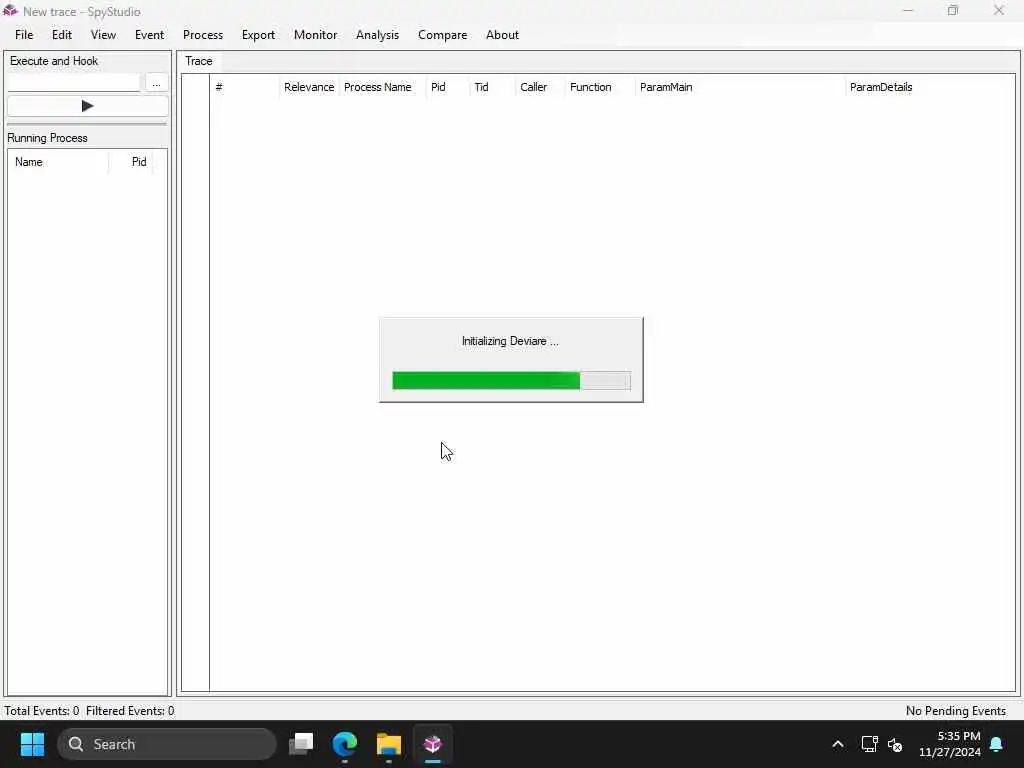The height and width of the screenshot is (768, 1024).
Task: Close the SpyStudio window
Action: (999, 10)
